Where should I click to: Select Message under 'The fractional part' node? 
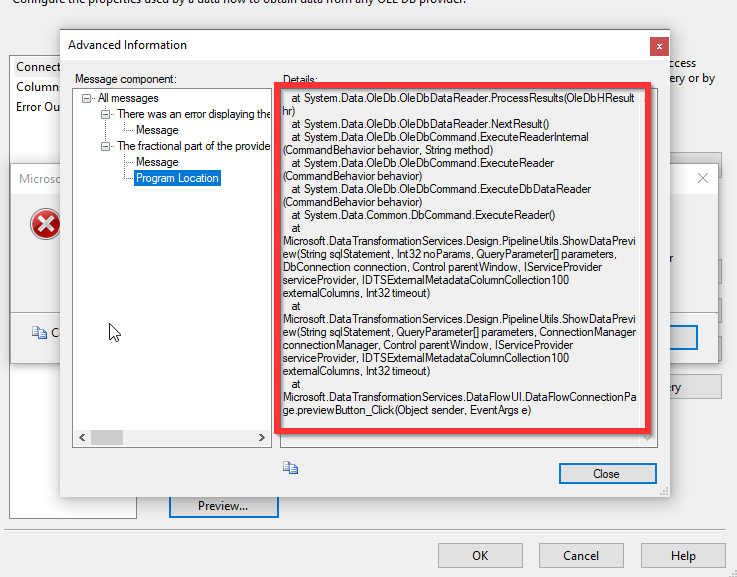click(157, 162)
